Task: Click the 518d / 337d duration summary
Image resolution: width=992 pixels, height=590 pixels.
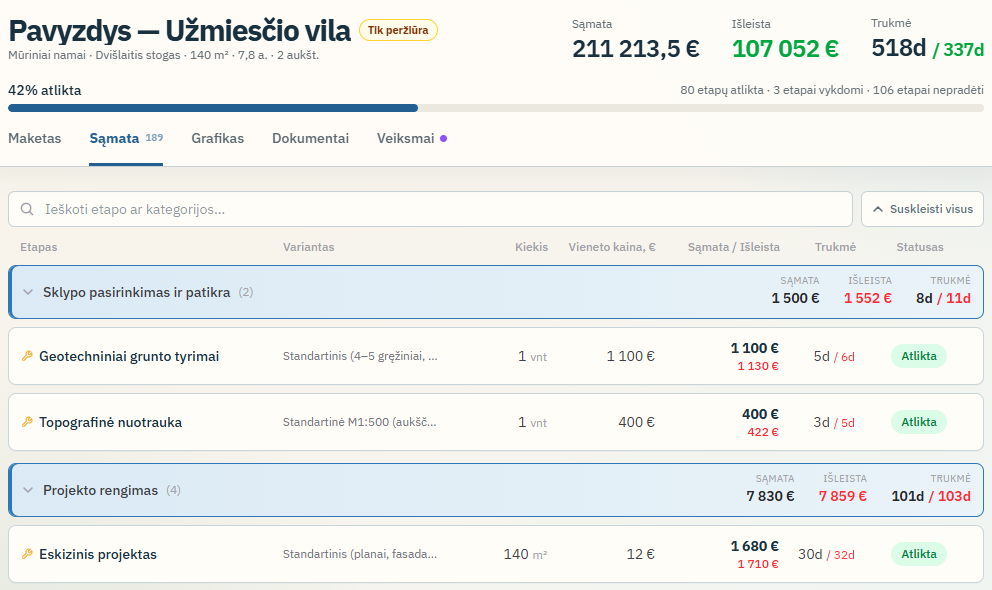Action: 927,48
